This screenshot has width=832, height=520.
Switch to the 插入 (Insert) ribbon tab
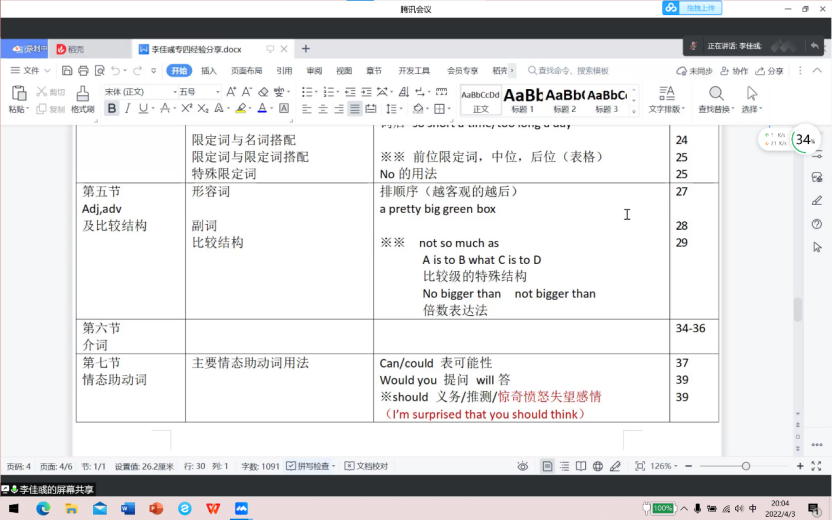208,71
